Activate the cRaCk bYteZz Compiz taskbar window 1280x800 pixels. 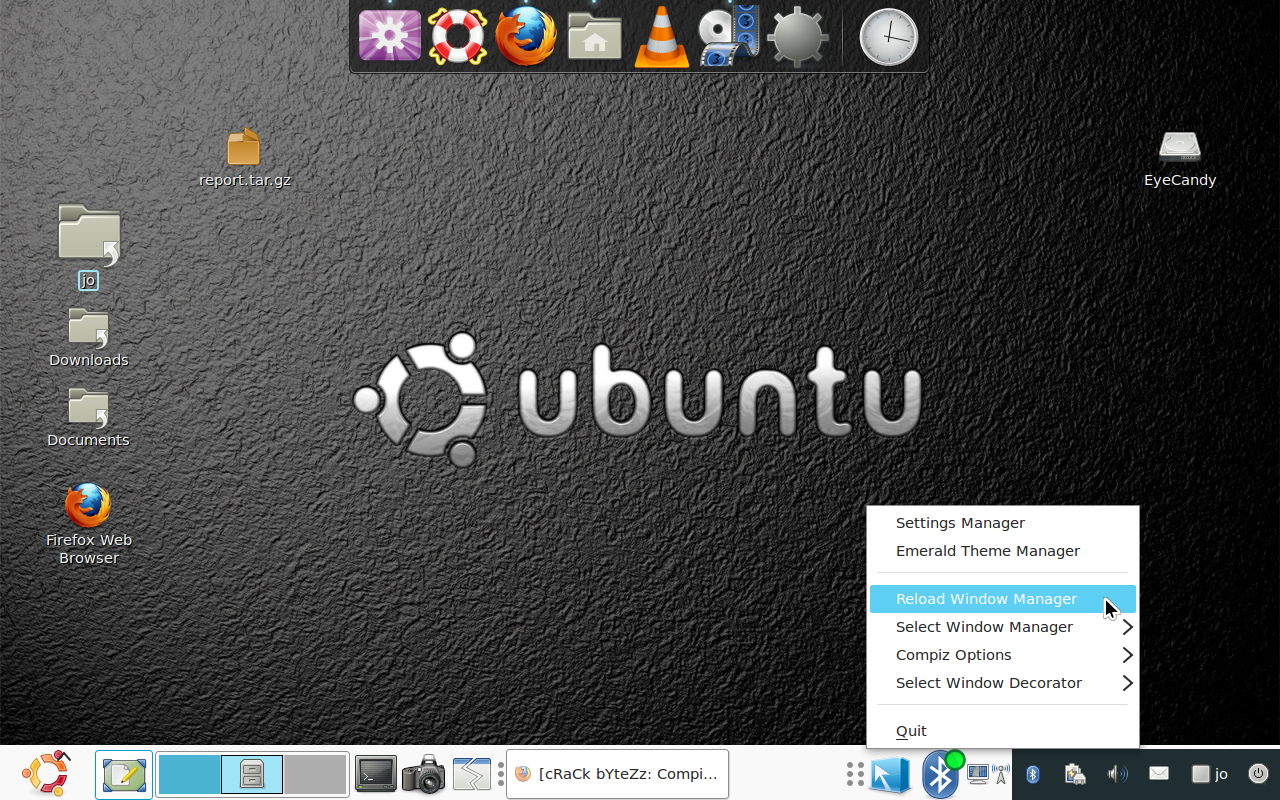pos(617,773)
